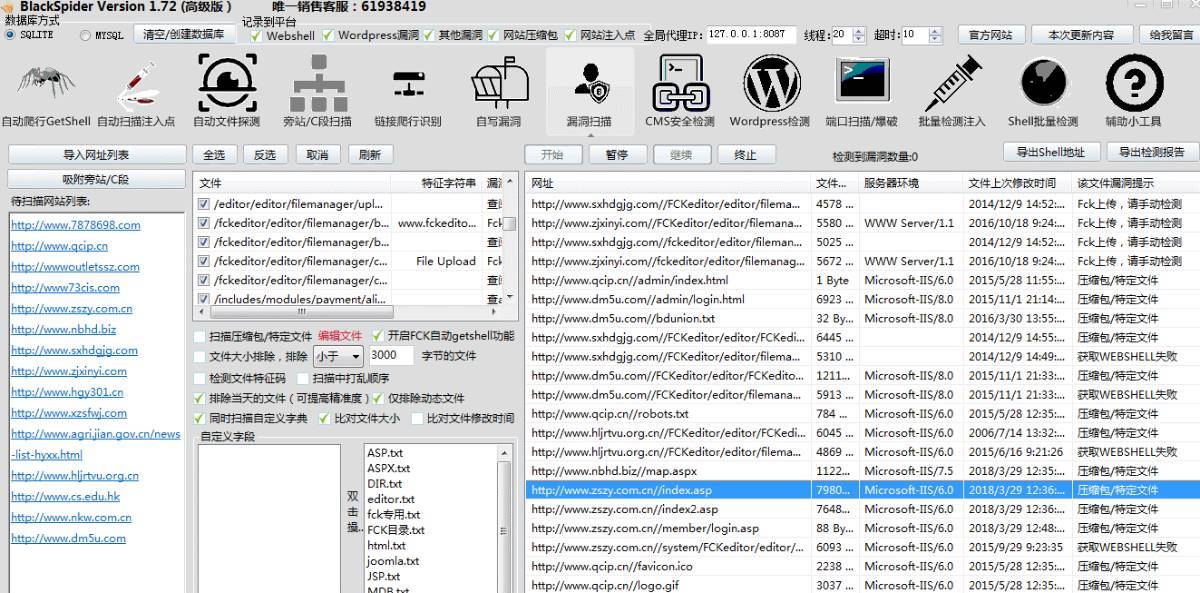Viewport: 1200px width, 593px height.
Task: Sort by 文件上次修改时间 column header
Action: tap(1017, 183)
